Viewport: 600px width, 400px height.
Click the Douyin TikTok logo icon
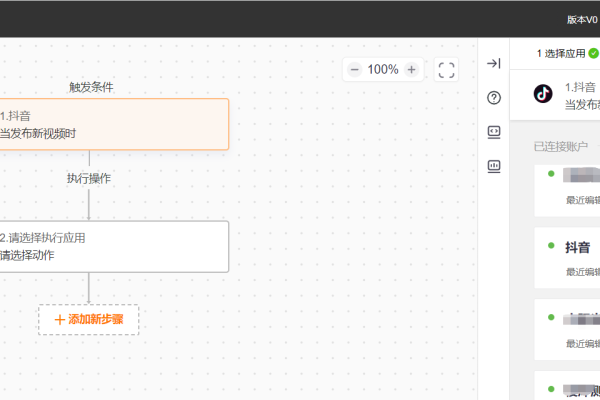coord(543,94)
